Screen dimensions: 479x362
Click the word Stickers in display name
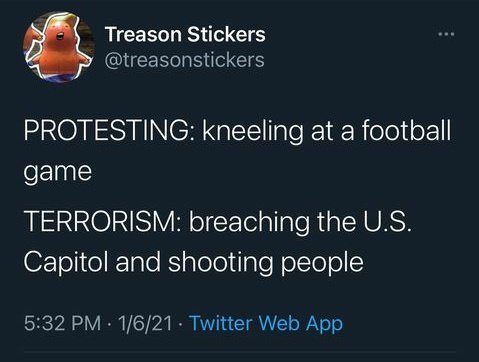226,34
